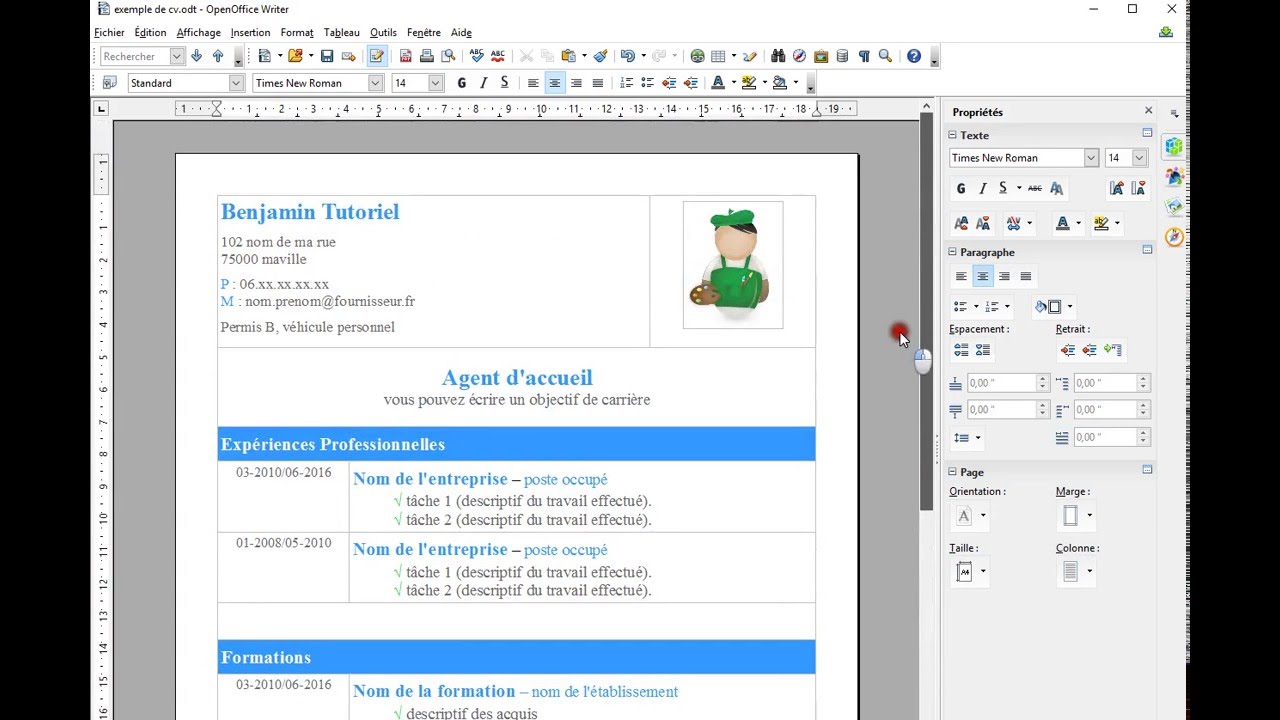Click the New document toolbar icon
1280x720 pixels.
pos(264,56)
